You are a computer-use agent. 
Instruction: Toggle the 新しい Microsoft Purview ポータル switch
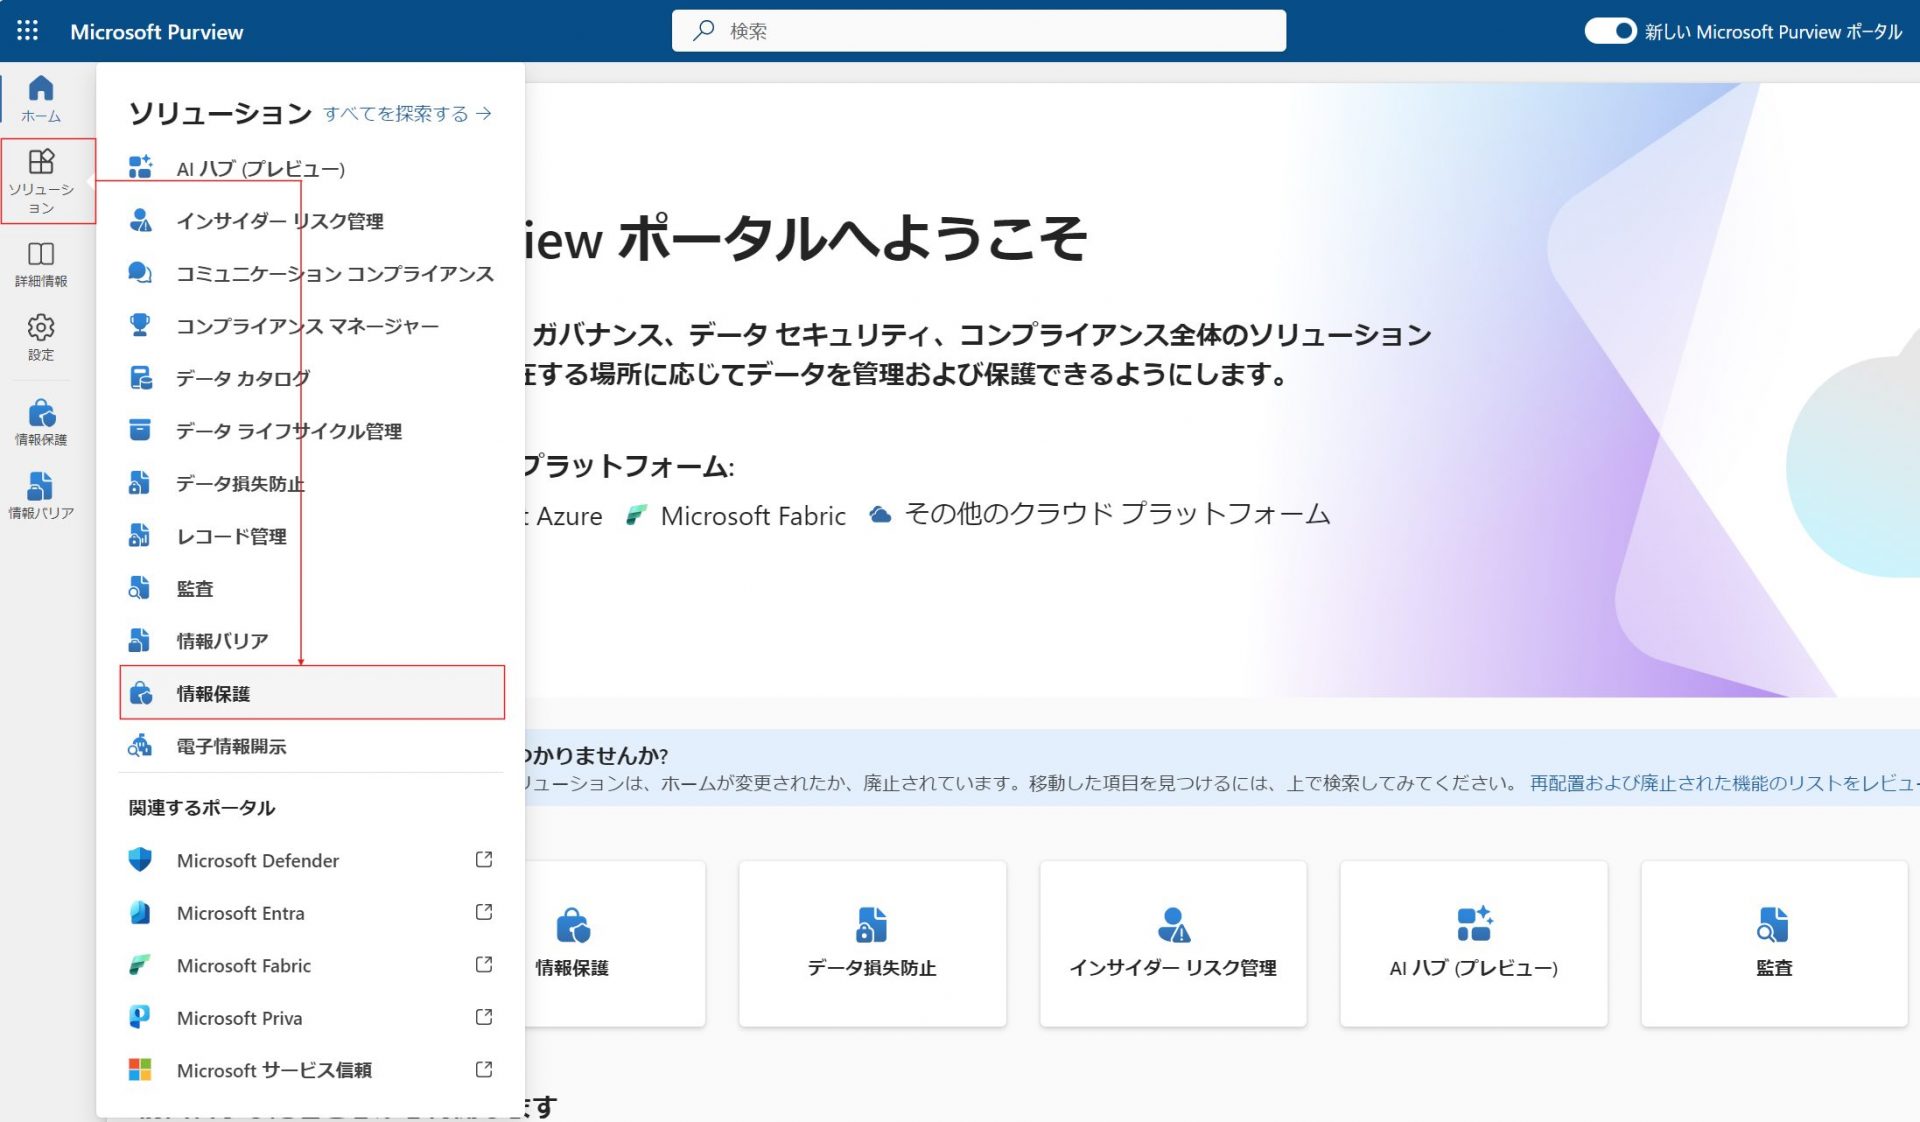coord(1610,31)
